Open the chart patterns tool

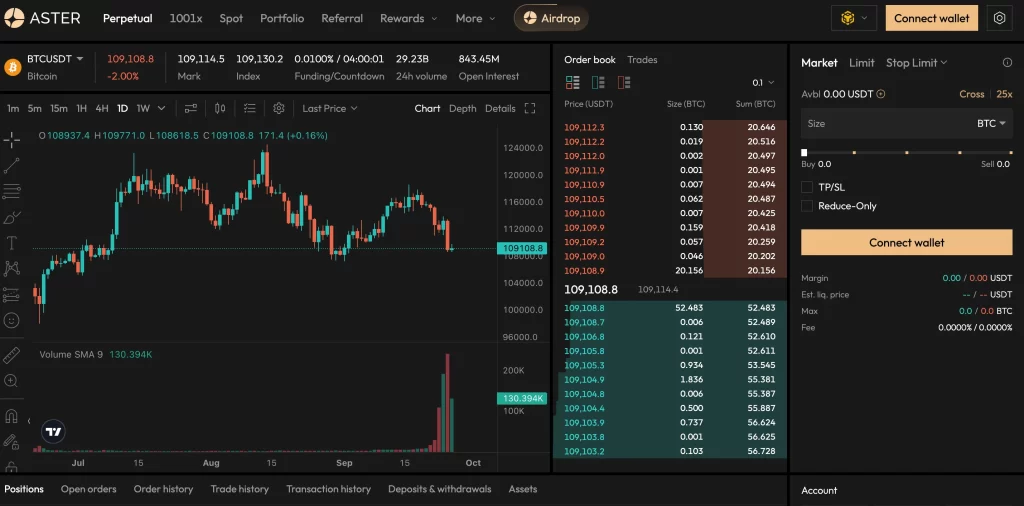(x=11, y=268)
